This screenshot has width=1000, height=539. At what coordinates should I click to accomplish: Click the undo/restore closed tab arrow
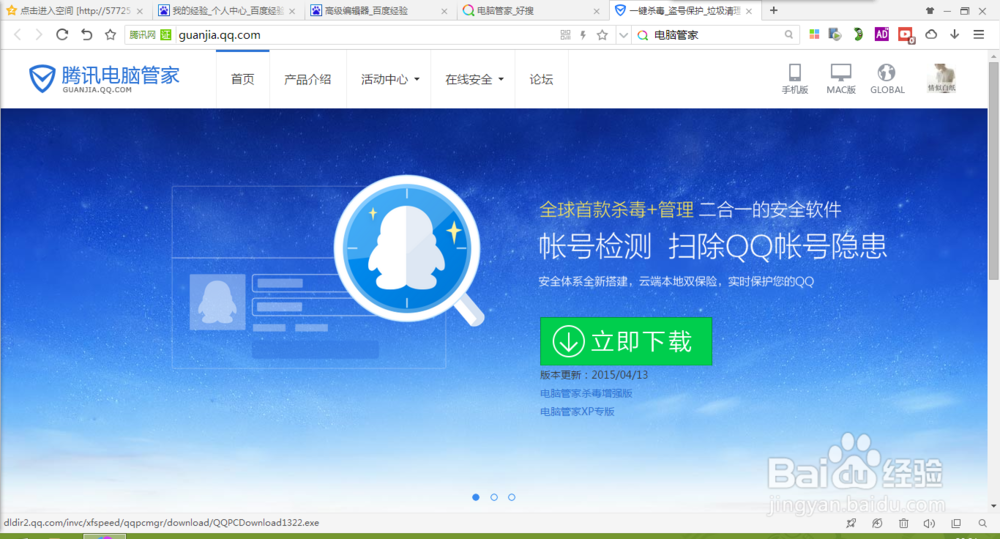(87, 34)
